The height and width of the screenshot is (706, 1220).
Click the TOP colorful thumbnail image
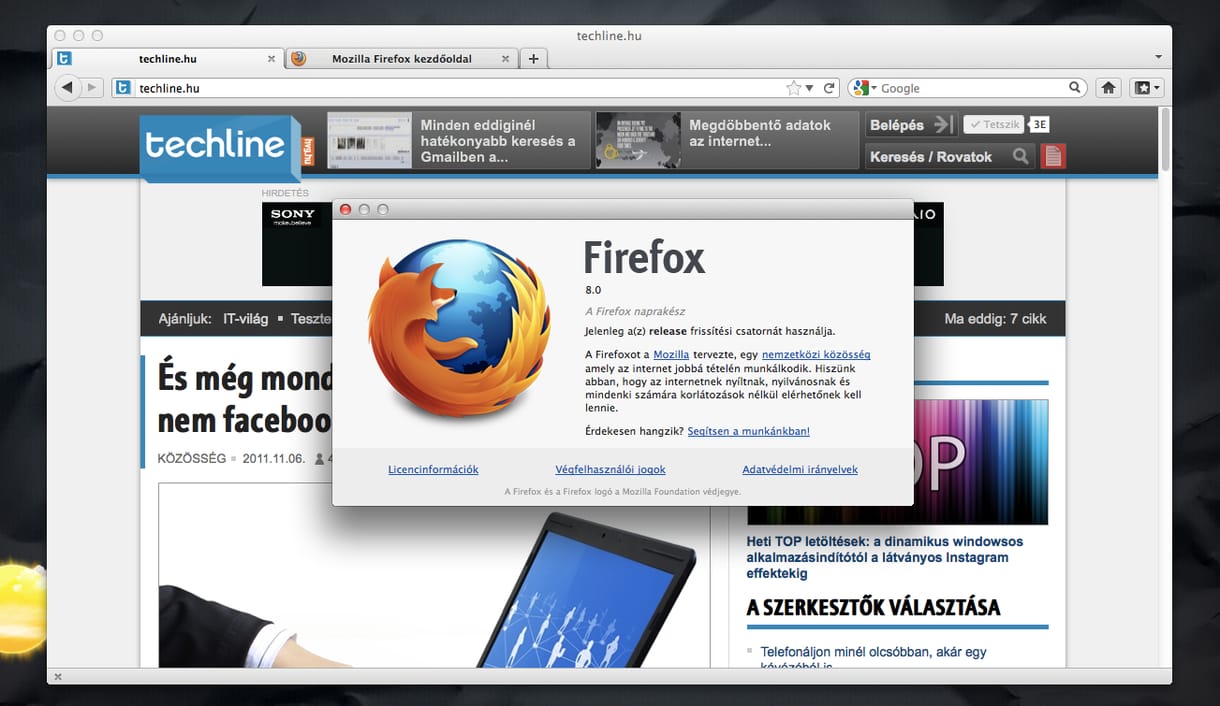pos(897,462)
